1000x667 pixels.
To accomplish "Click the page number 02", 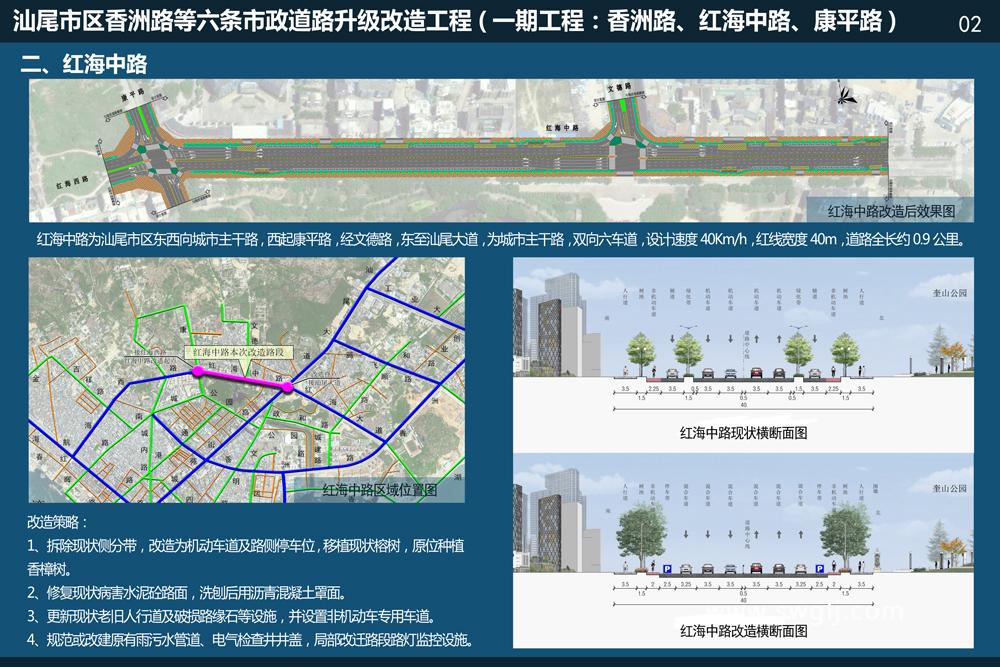I will [x=969, y=24].
